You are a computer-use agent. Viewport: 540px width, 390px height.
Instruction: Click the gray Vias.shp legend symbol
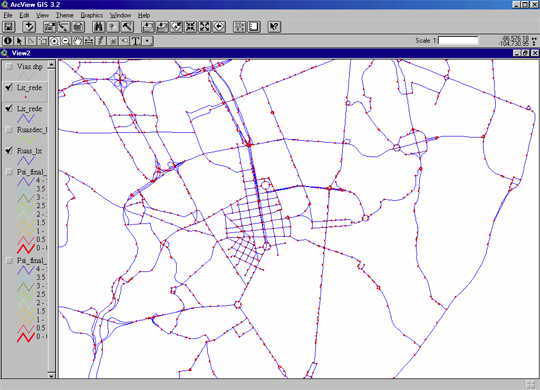[x=26, y=76]
